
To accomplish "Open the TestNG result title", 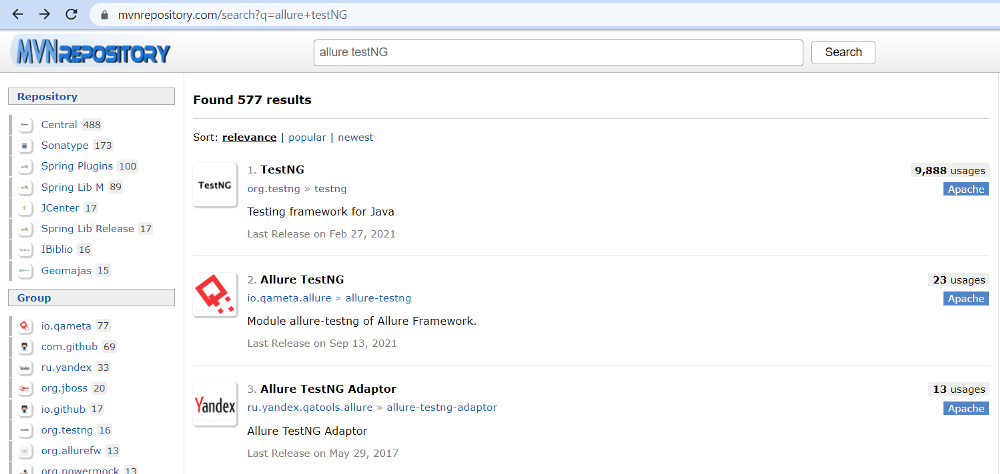I will (x=283, y=170).
